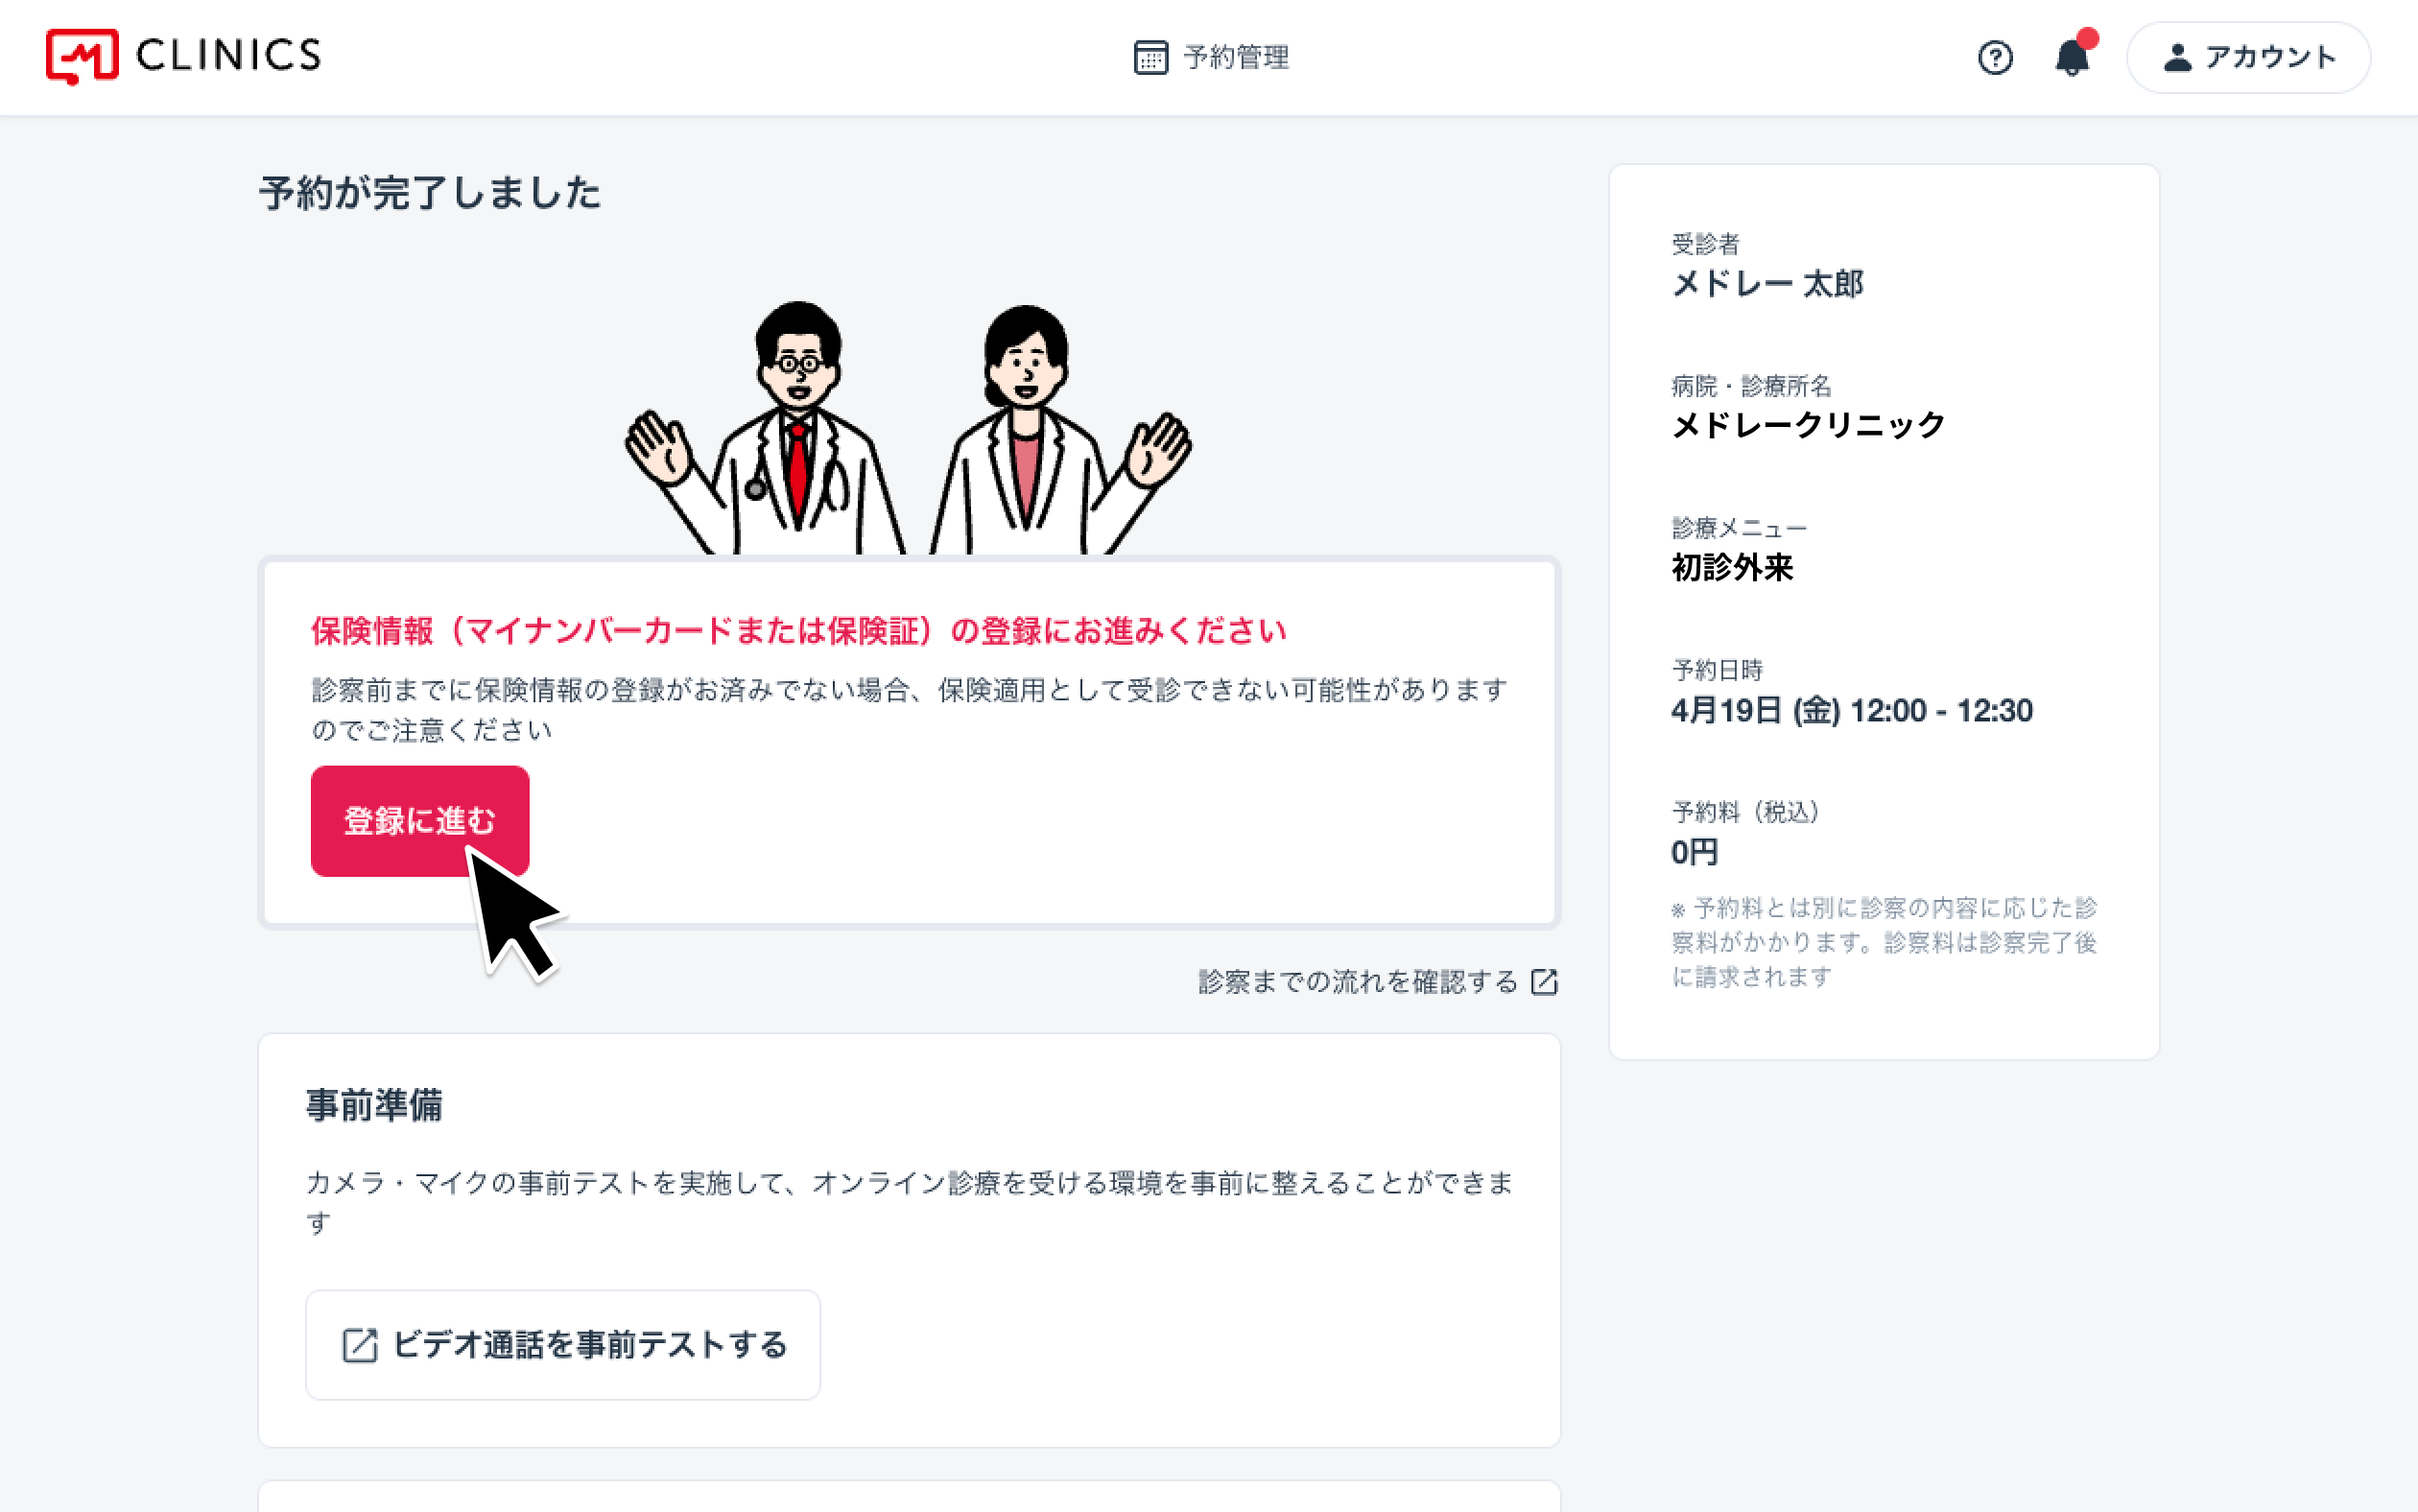Viewport: 2418px width, 1512px height.
Task: Click the person icon in the account button
Action: (2177, 58)
